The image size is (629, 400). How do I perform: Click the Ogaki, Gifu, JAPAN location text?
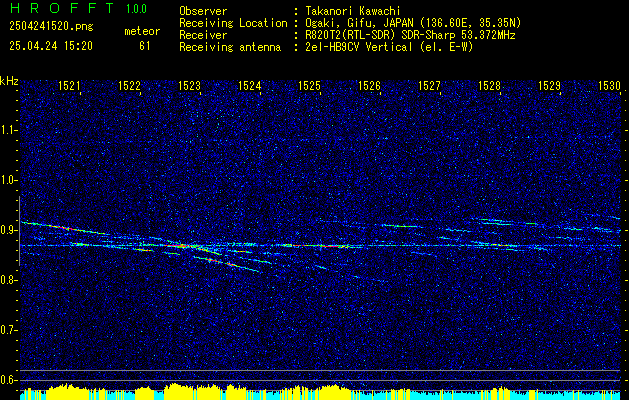413,23
